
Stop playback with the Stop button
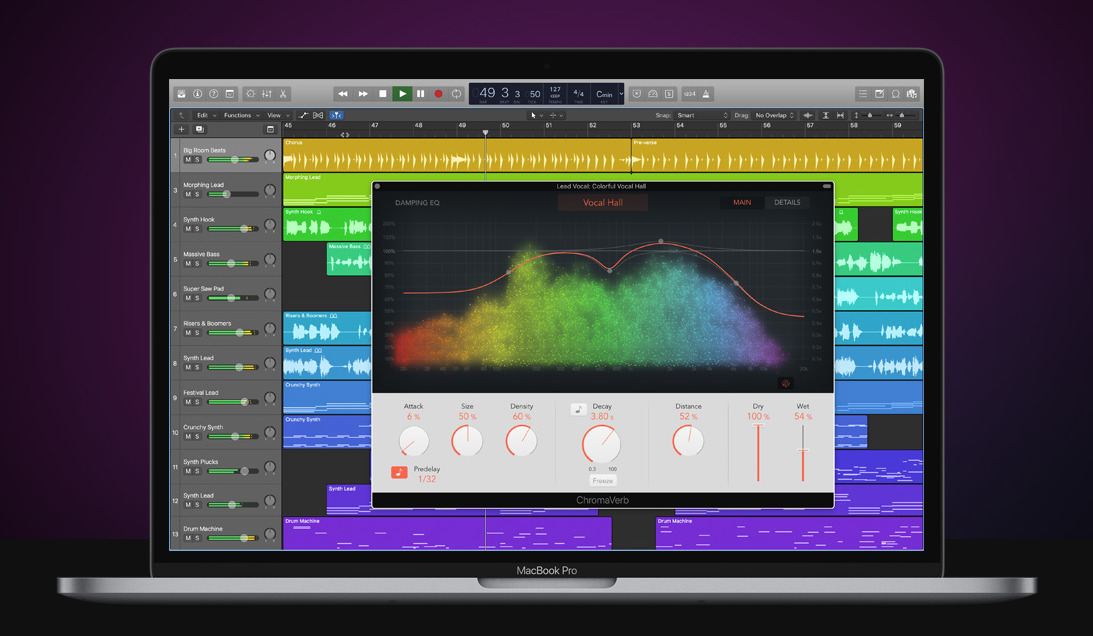coord(382,93)
